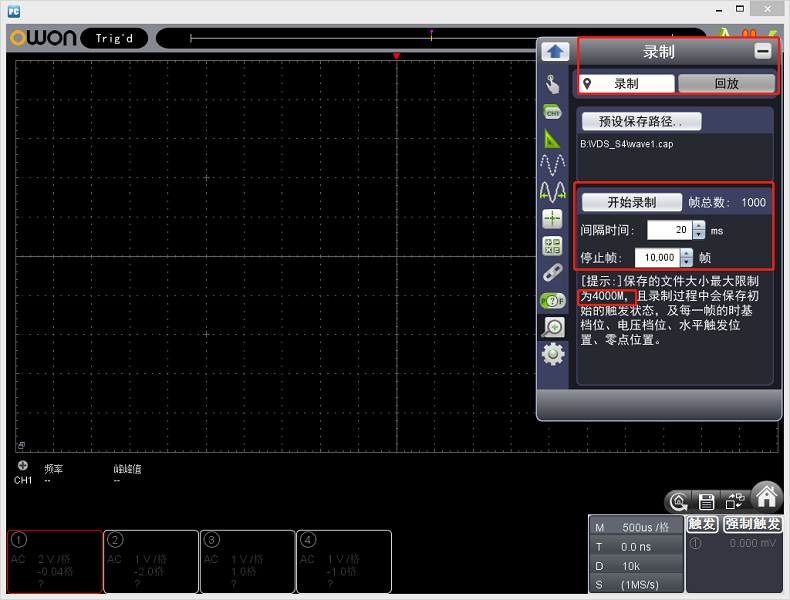Click the P/F pass-fail icon
The image size is (790, 600).
pyautogui.click(x=552, y=300)
